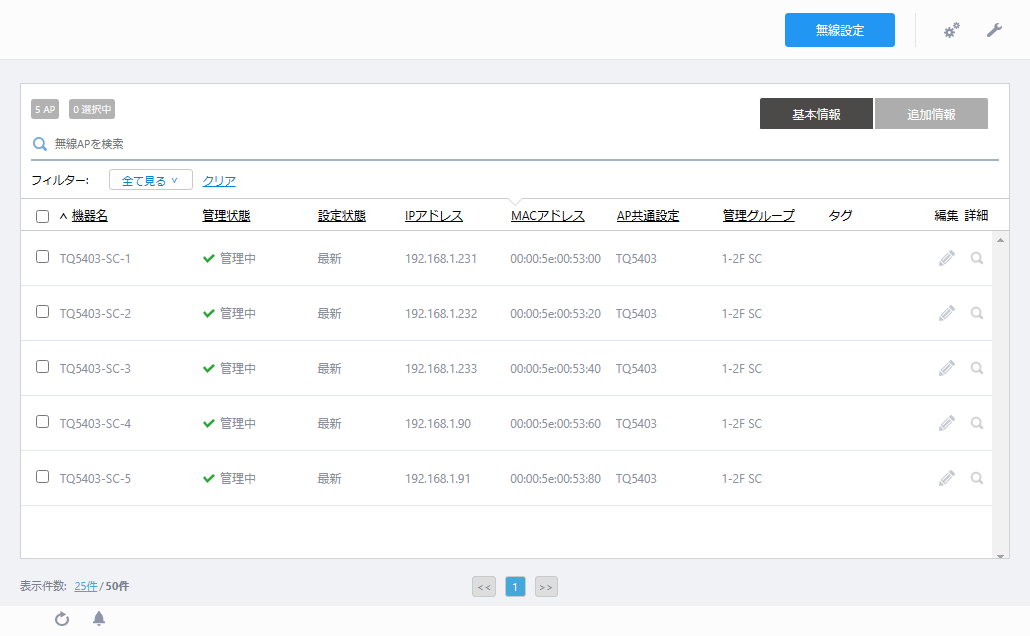View details of TQ5403-SC-4
The image size is (1030, 636).
977,423
